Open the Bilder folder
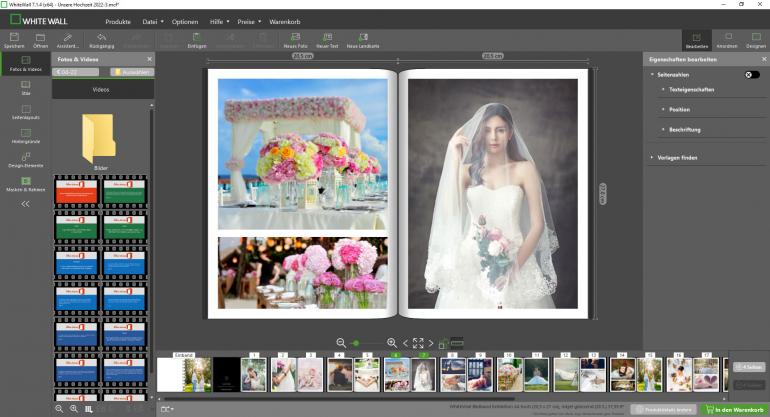This screenshot has width=770, height=417. pos(100,141)
